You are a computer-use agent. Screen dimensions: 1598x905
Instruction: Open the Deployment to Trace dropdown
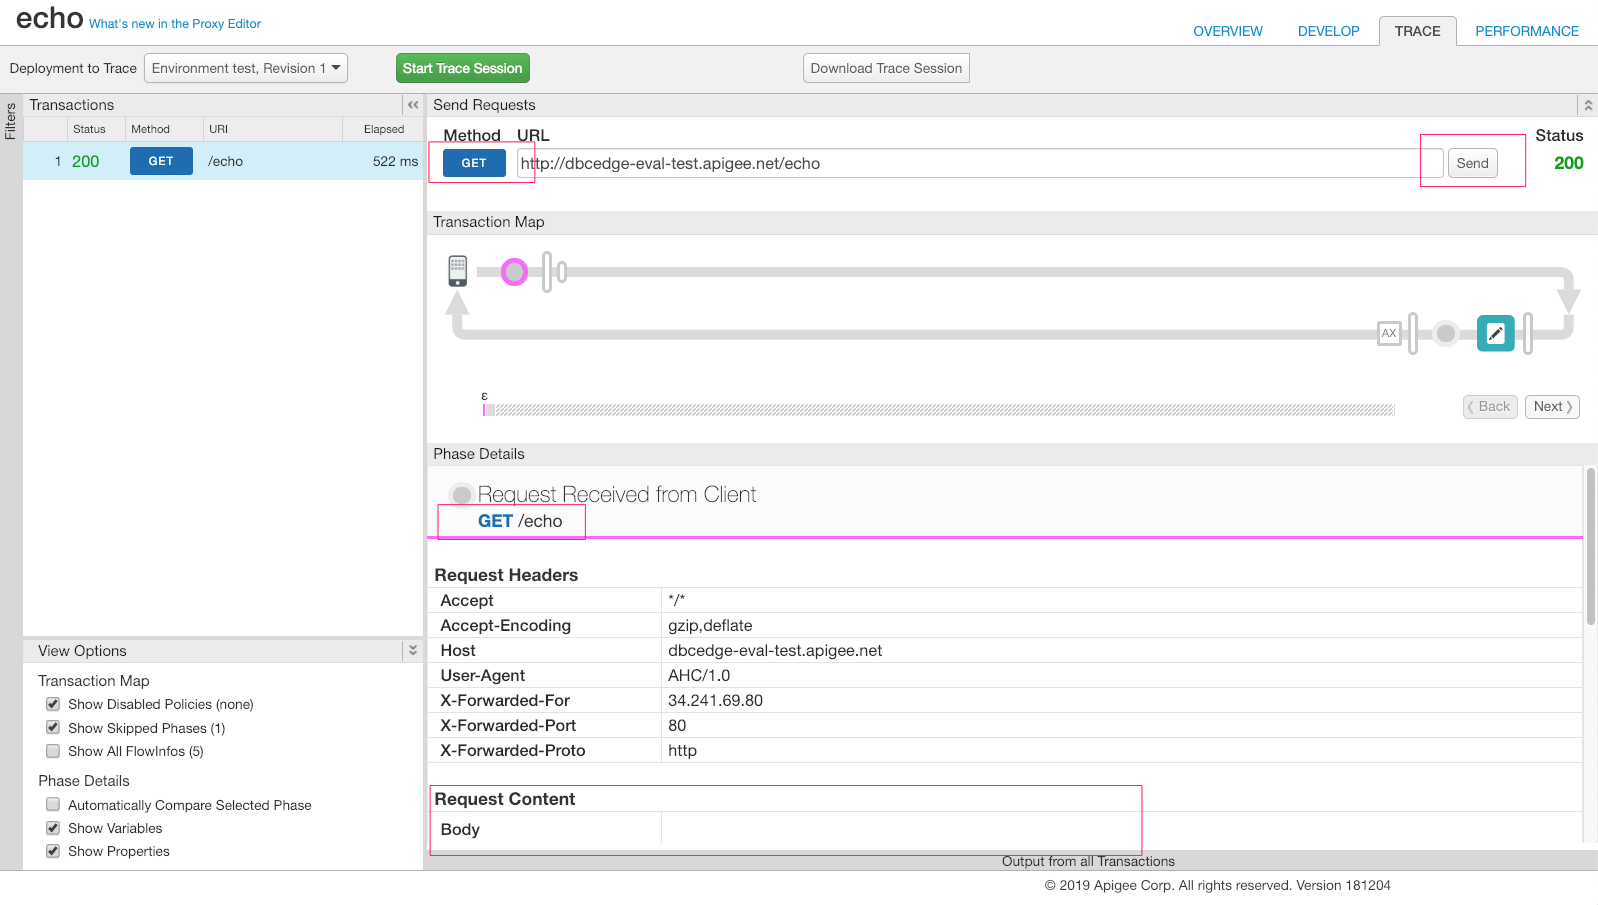(x=246, y=68)
